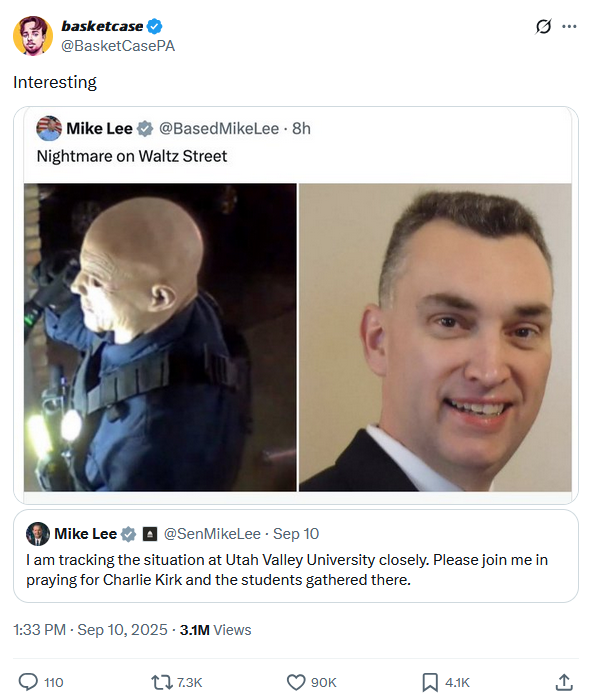Open the share upload icon
Image resolution: width=592 pixels, height=699 pixels.
coord(564,682)
